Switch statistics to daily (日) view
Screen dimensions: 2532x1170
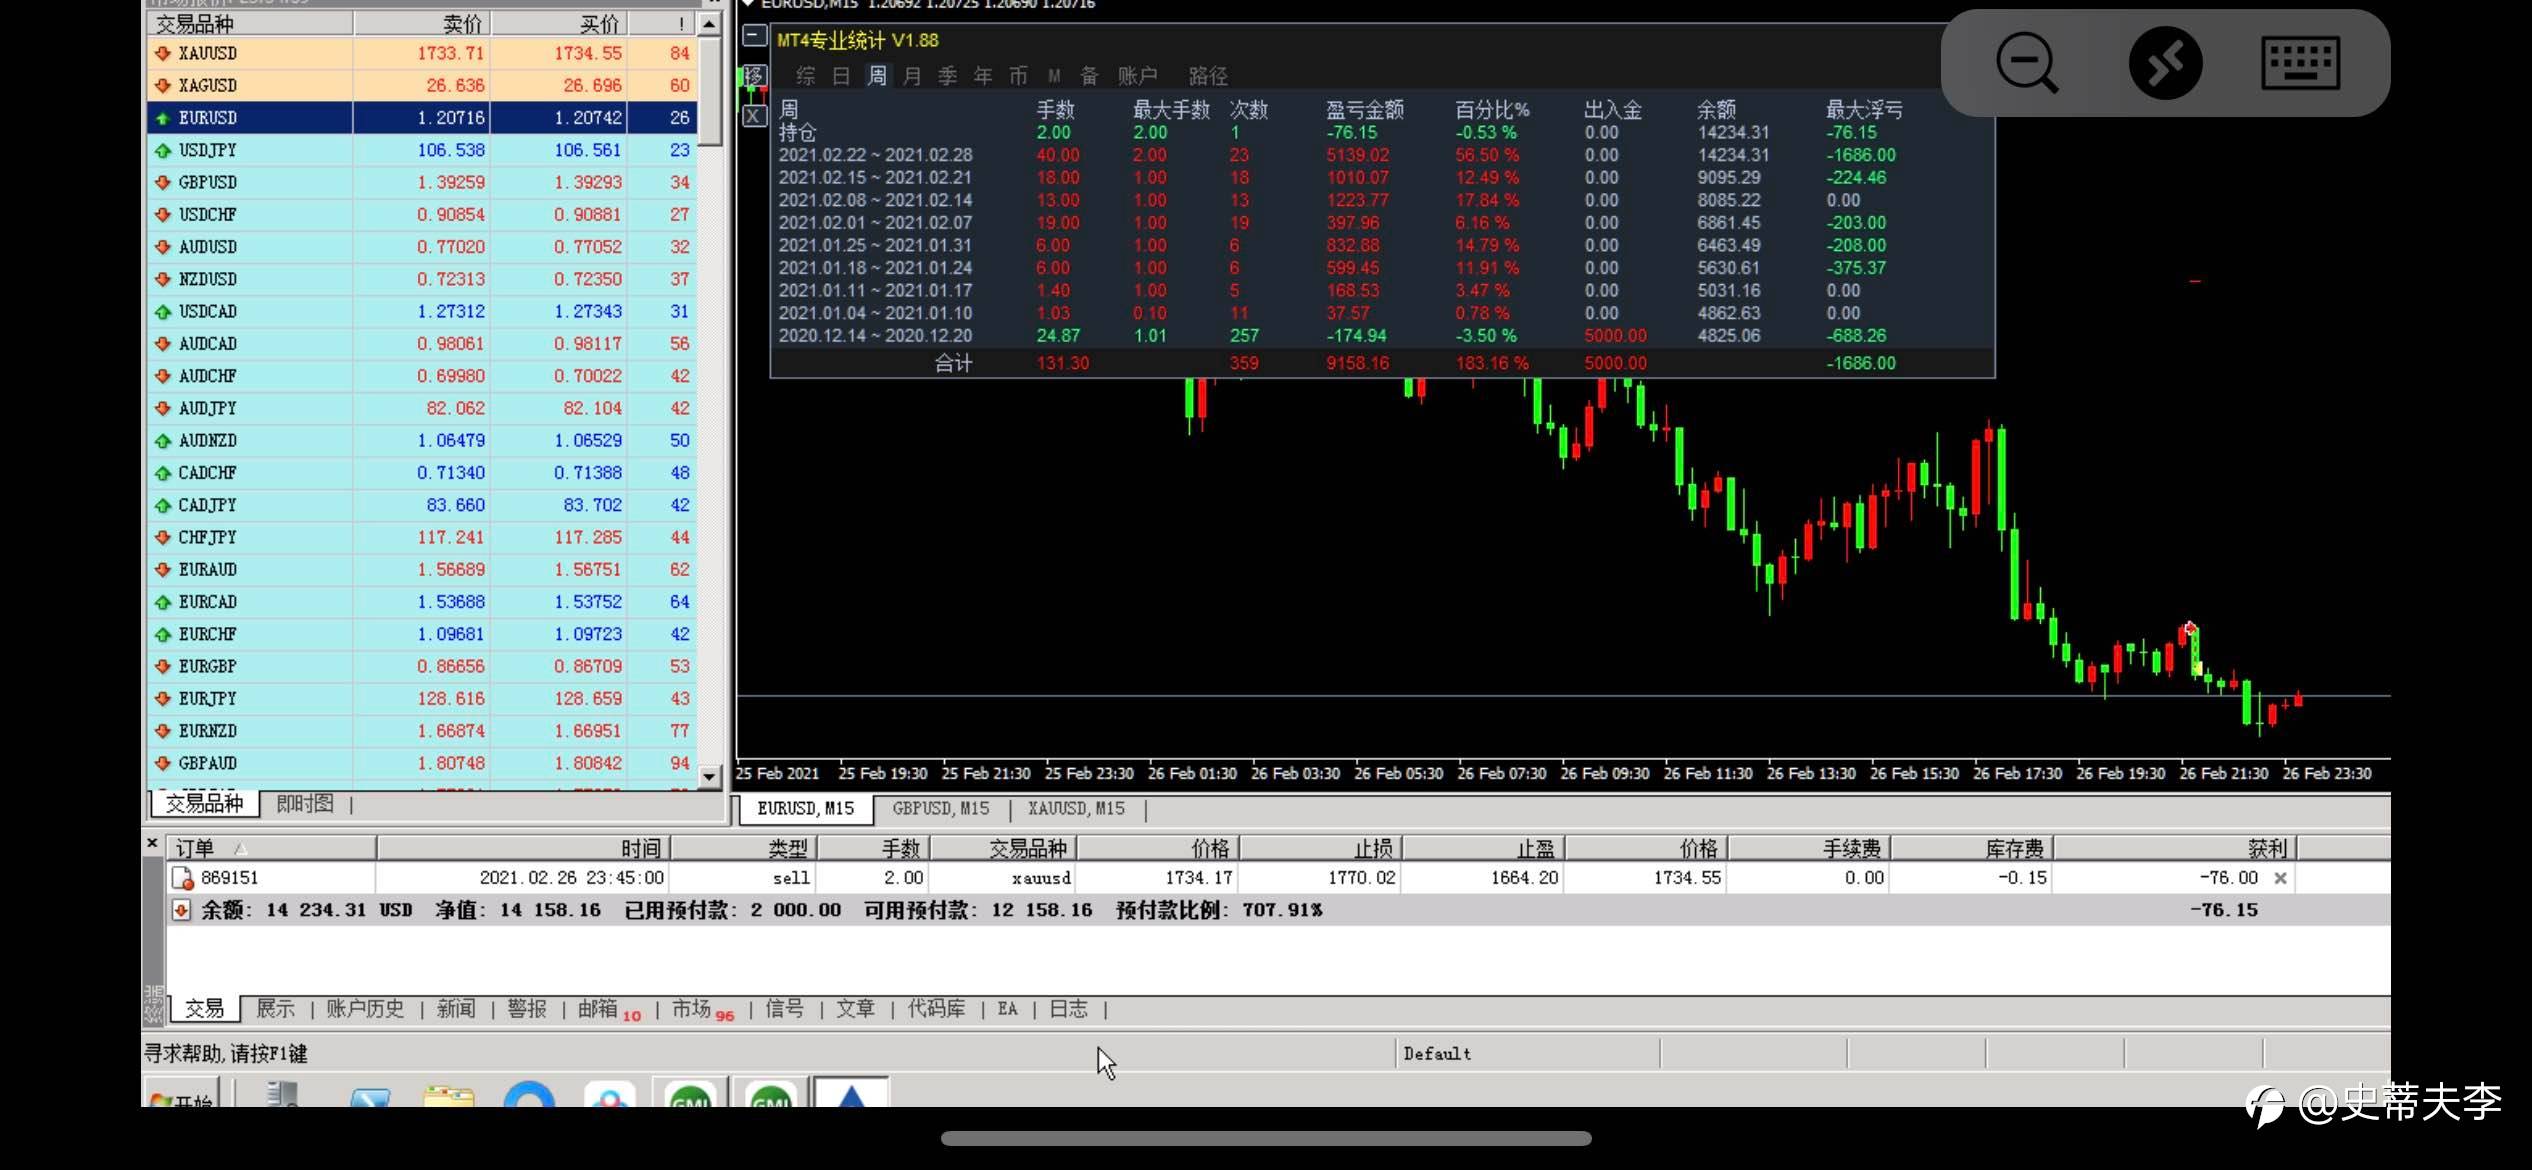[841, 76]
